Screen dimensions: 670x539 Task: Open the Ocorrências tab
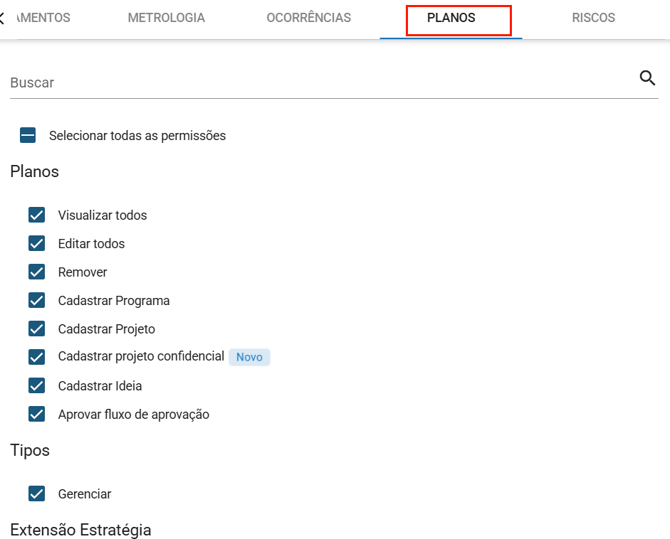click(x=308, y=18)
